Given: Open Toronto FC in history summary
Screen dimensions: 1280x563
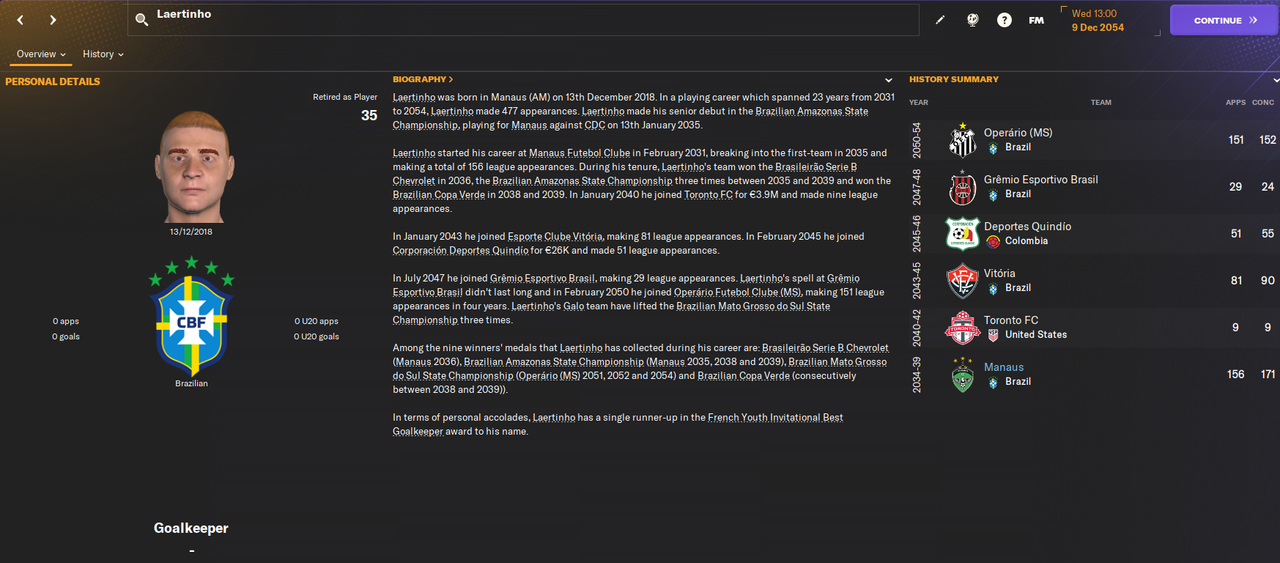Looking at the screenshot, I should [x=1011, y=320].
